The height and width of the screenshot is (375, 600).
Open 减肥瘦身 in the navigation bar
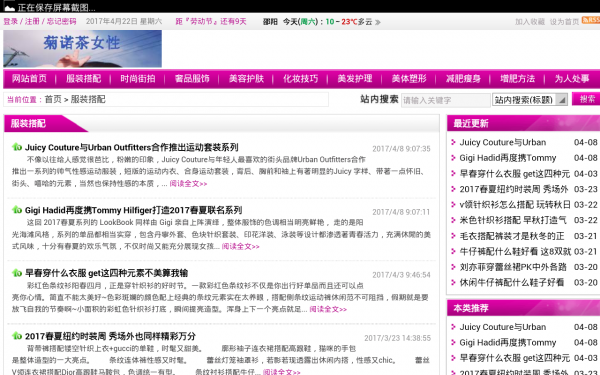click(463, 78)
